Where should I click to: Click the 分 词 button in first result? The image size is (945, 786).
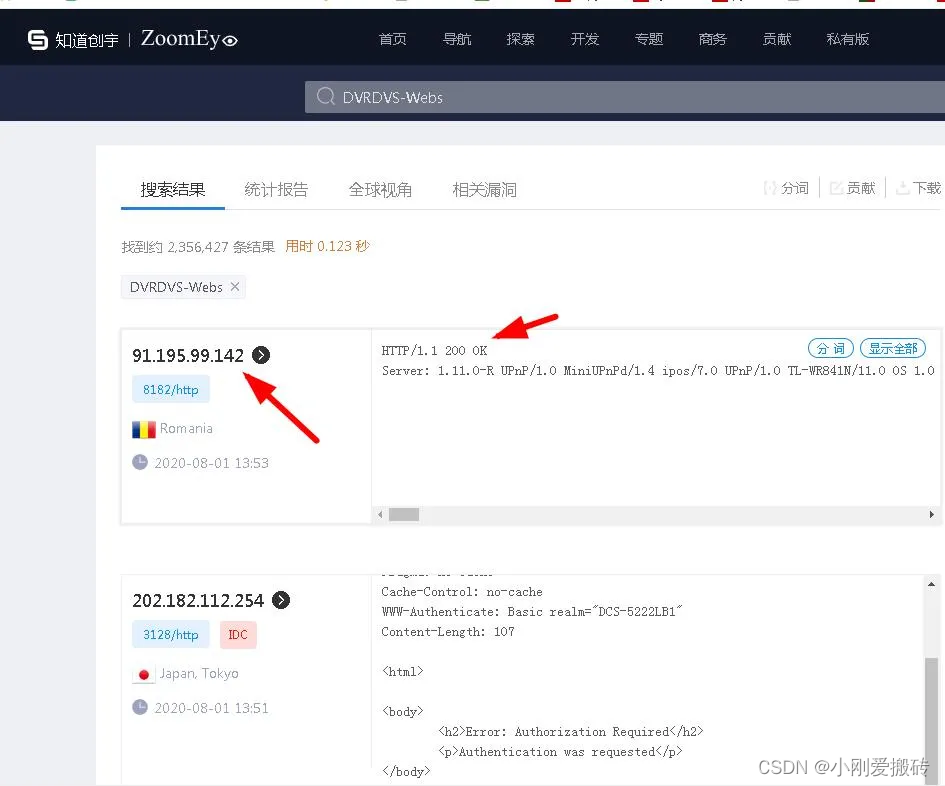click(x=830, y=348)
